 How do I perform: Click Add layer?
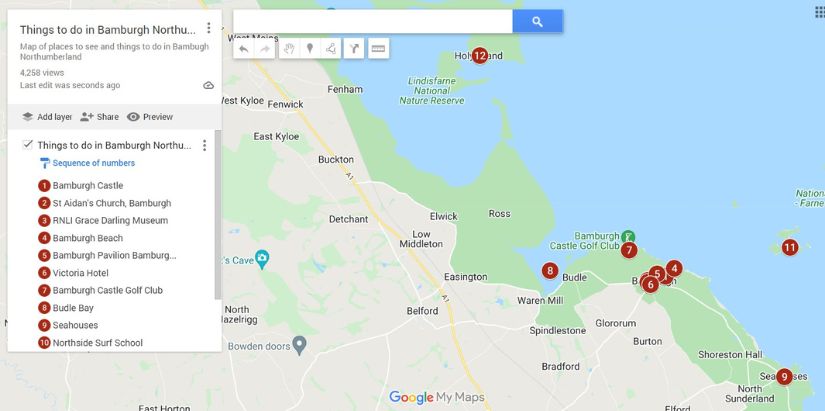[47, 117]
